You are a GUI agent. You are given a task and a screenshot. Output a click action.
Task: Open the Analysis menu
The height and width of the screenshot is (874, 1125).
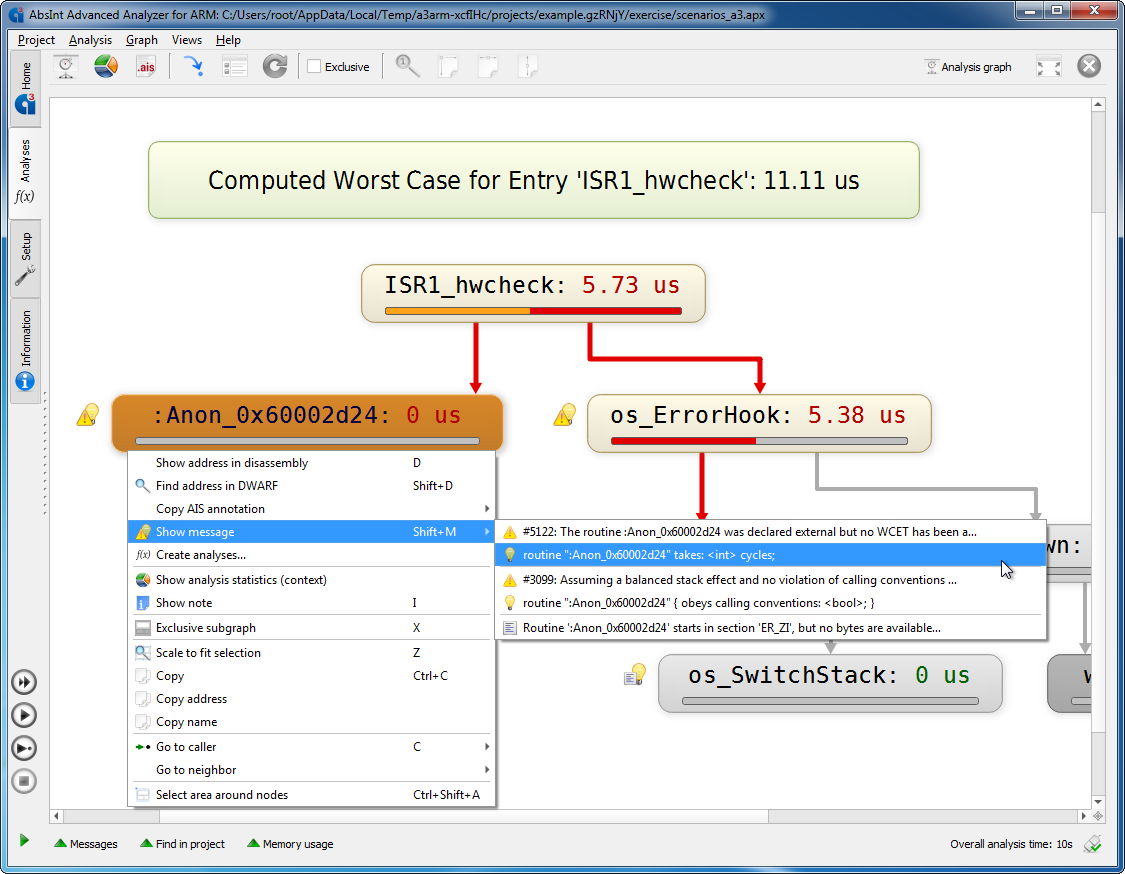tap(90, 40)
